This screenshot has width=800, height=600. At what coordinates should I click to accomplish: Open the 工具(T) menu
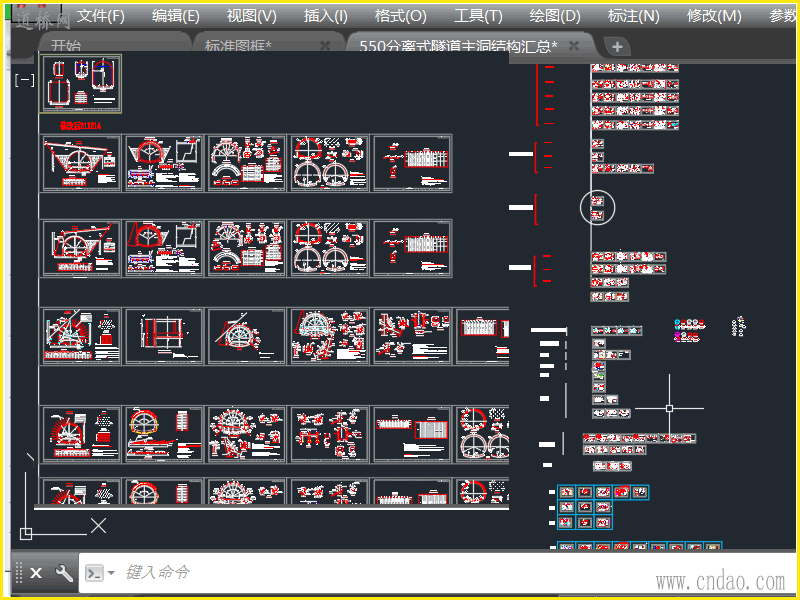[478, 16]
